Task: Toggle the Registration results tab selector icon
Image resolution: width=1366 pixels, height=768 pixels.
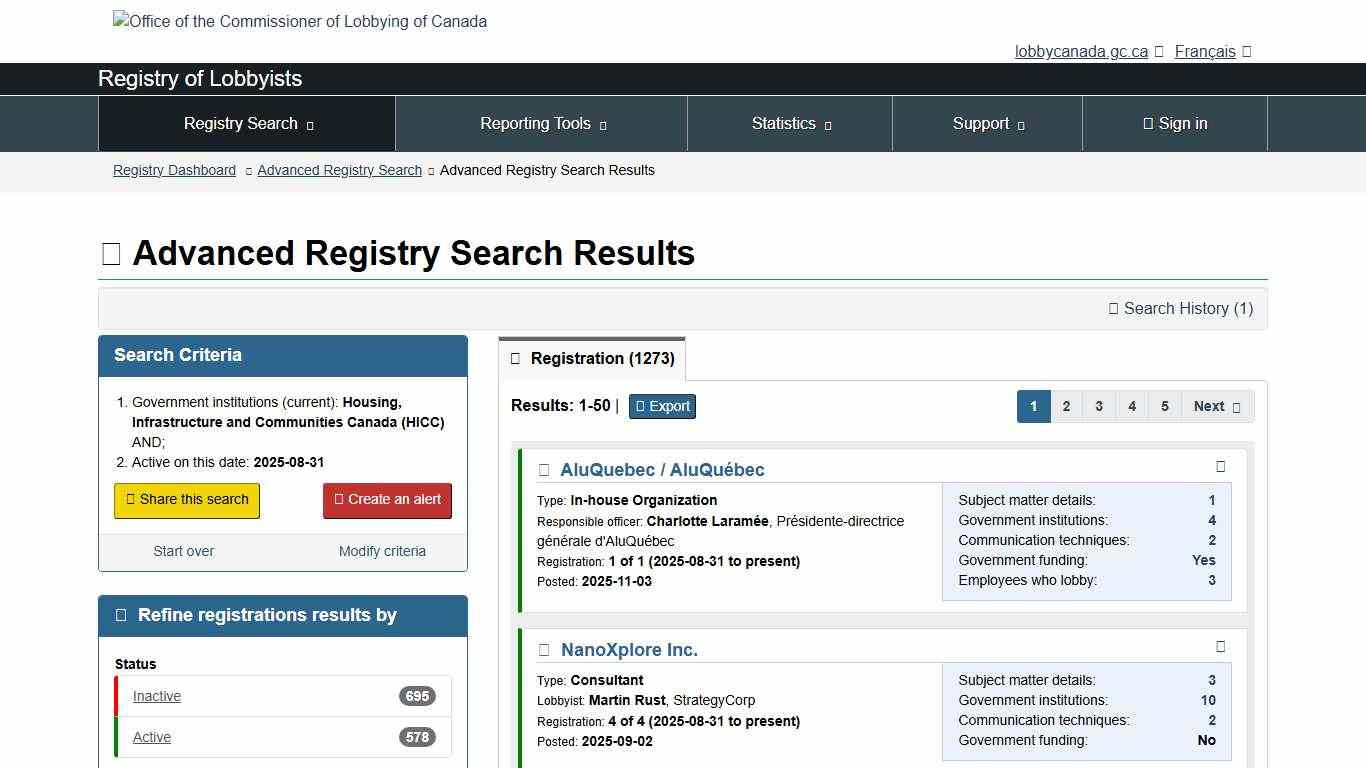Action: pyautogui.click(x=516, y=358)
